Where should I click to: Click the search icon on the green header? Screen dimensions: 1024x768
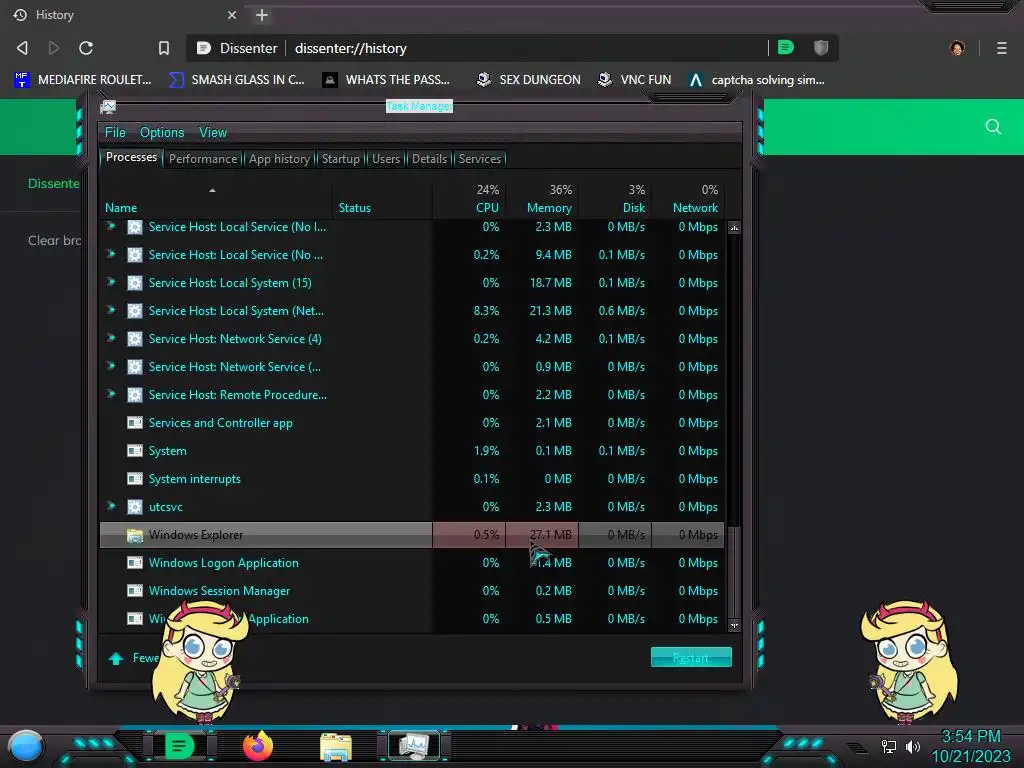[x=993, y=126]
